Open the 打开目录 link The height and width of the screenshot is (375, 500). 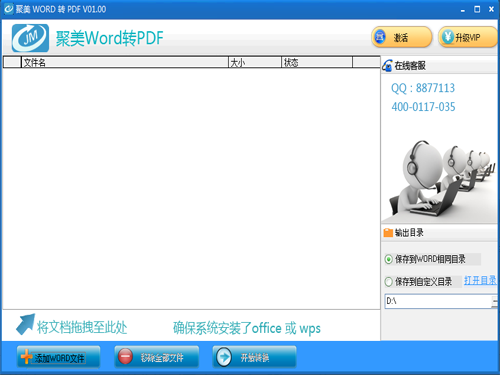(x=480, y=281)
